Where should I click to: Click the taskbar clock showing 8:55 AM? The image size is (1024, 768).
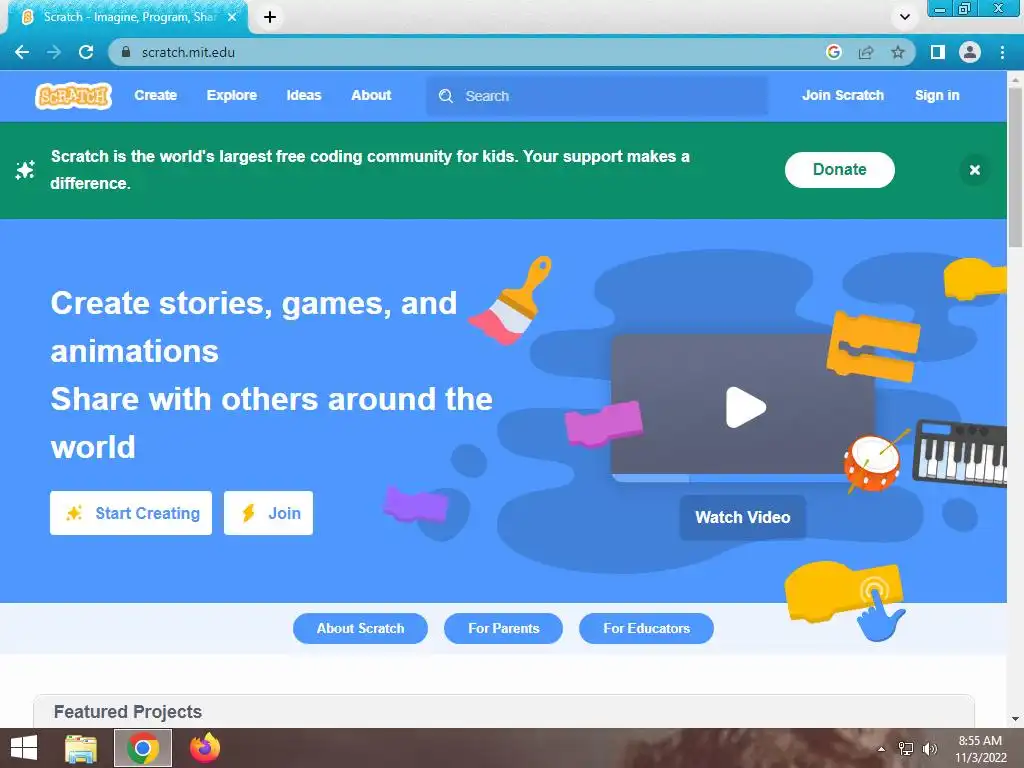(980, 749)
